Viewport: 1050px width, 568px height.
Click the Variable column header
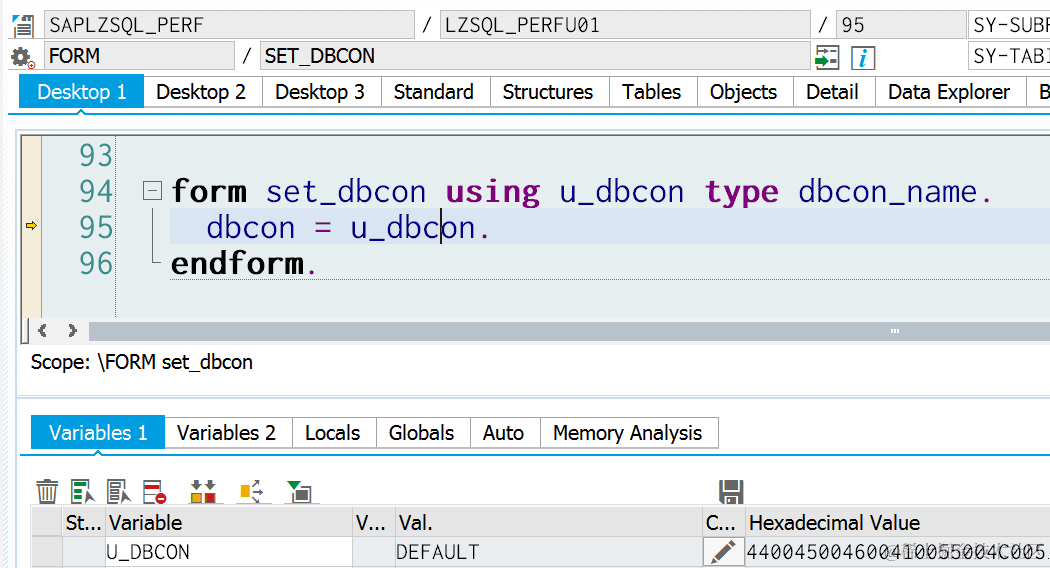[228, 522]
